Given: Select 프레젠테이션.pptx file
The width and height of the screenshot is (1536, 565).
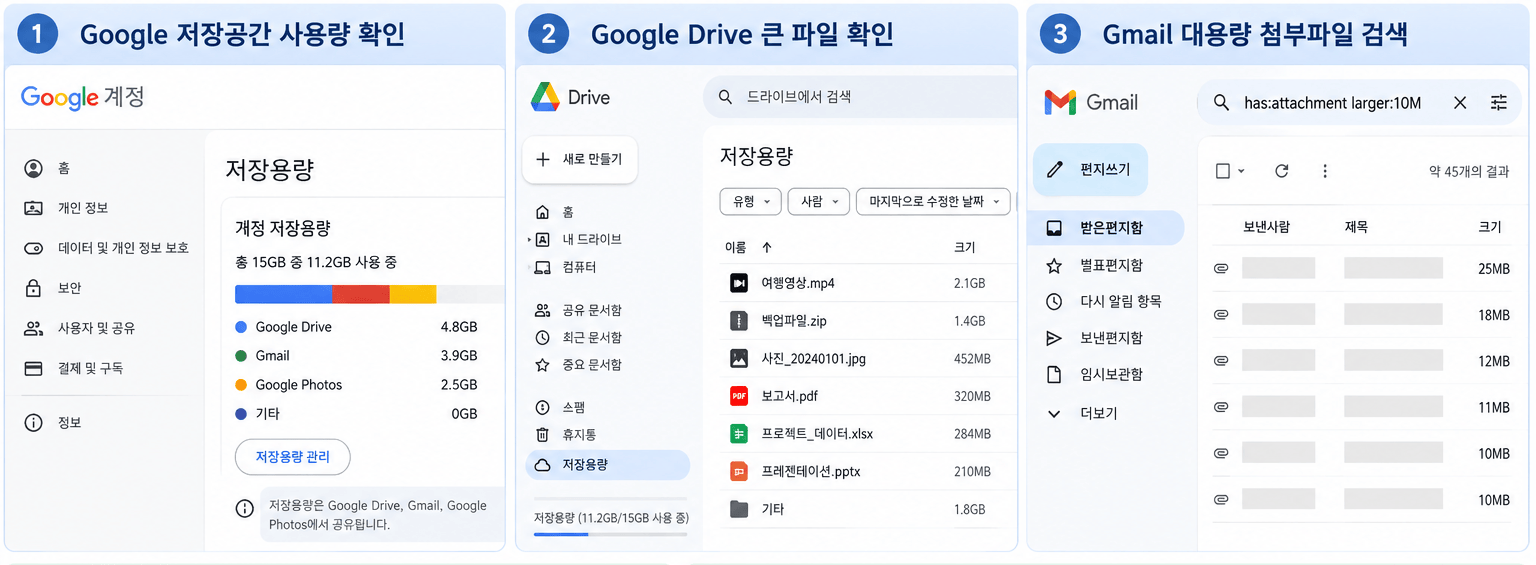Looking at the screenshot, I should click(866, 471).
